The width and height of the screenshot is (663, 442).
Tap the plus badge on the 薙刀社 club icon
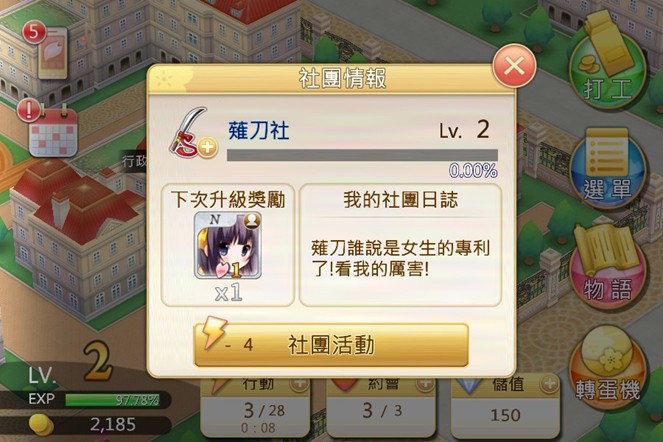[x=207, y=148]
